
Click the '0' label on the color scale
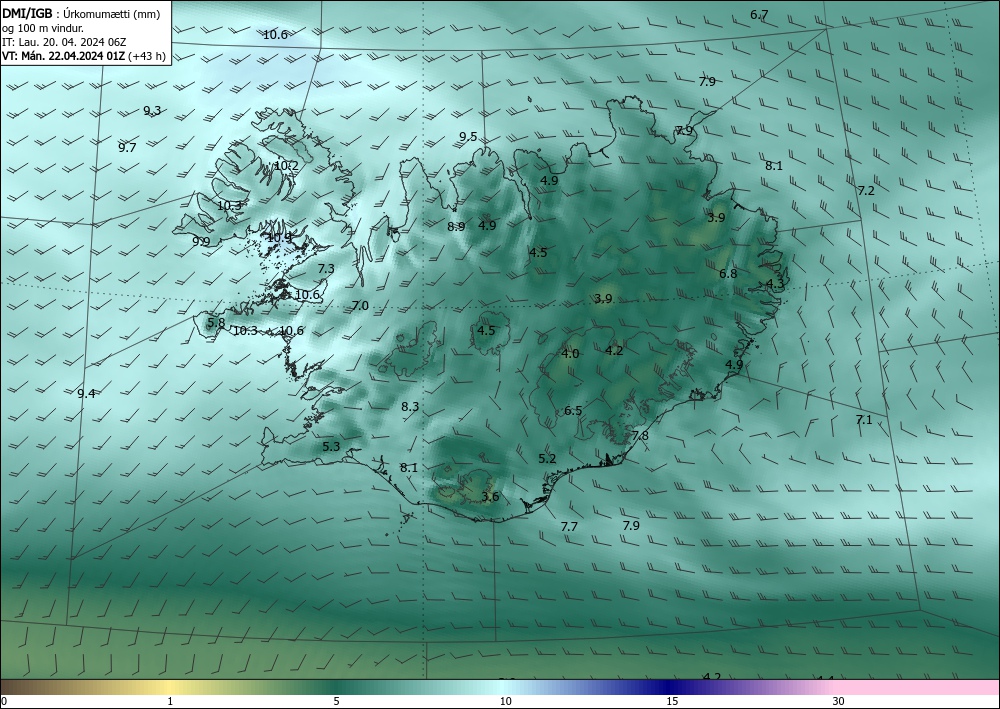[4, 702]
